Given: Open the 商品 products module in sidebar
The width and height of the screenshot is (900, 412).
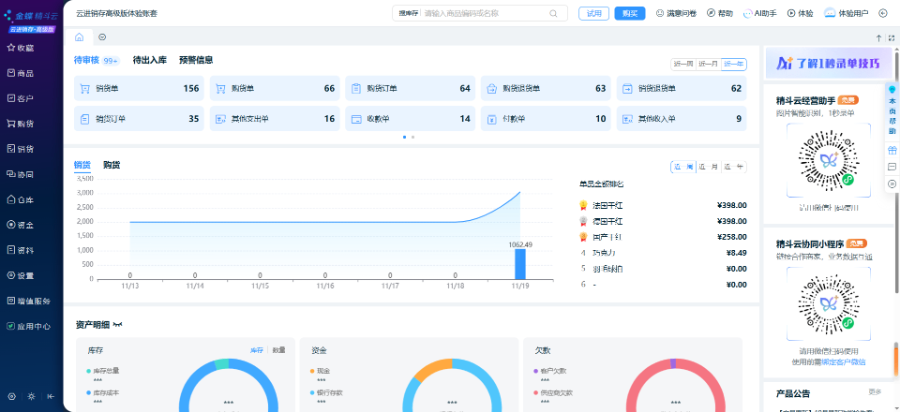Looking at the screenshot, I should 20,73.
